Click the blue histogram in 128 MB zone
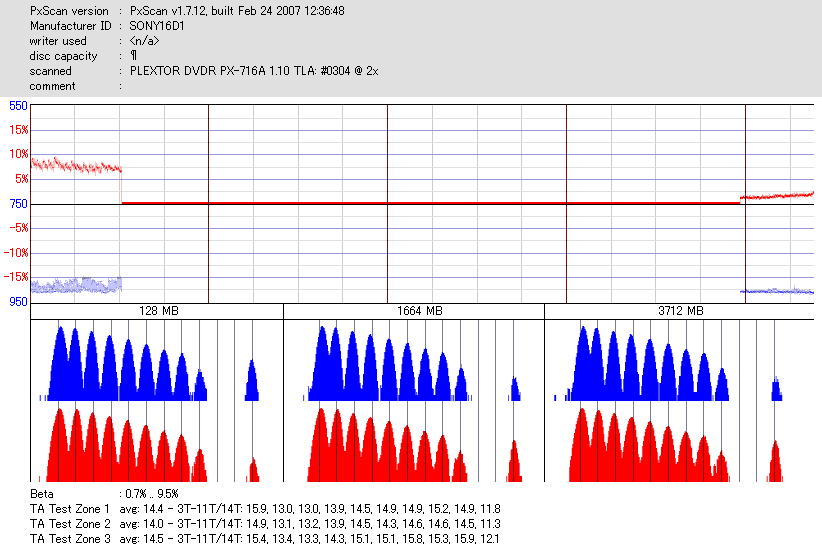The height and width of the screenshot is (551, 822). point(149,364)
